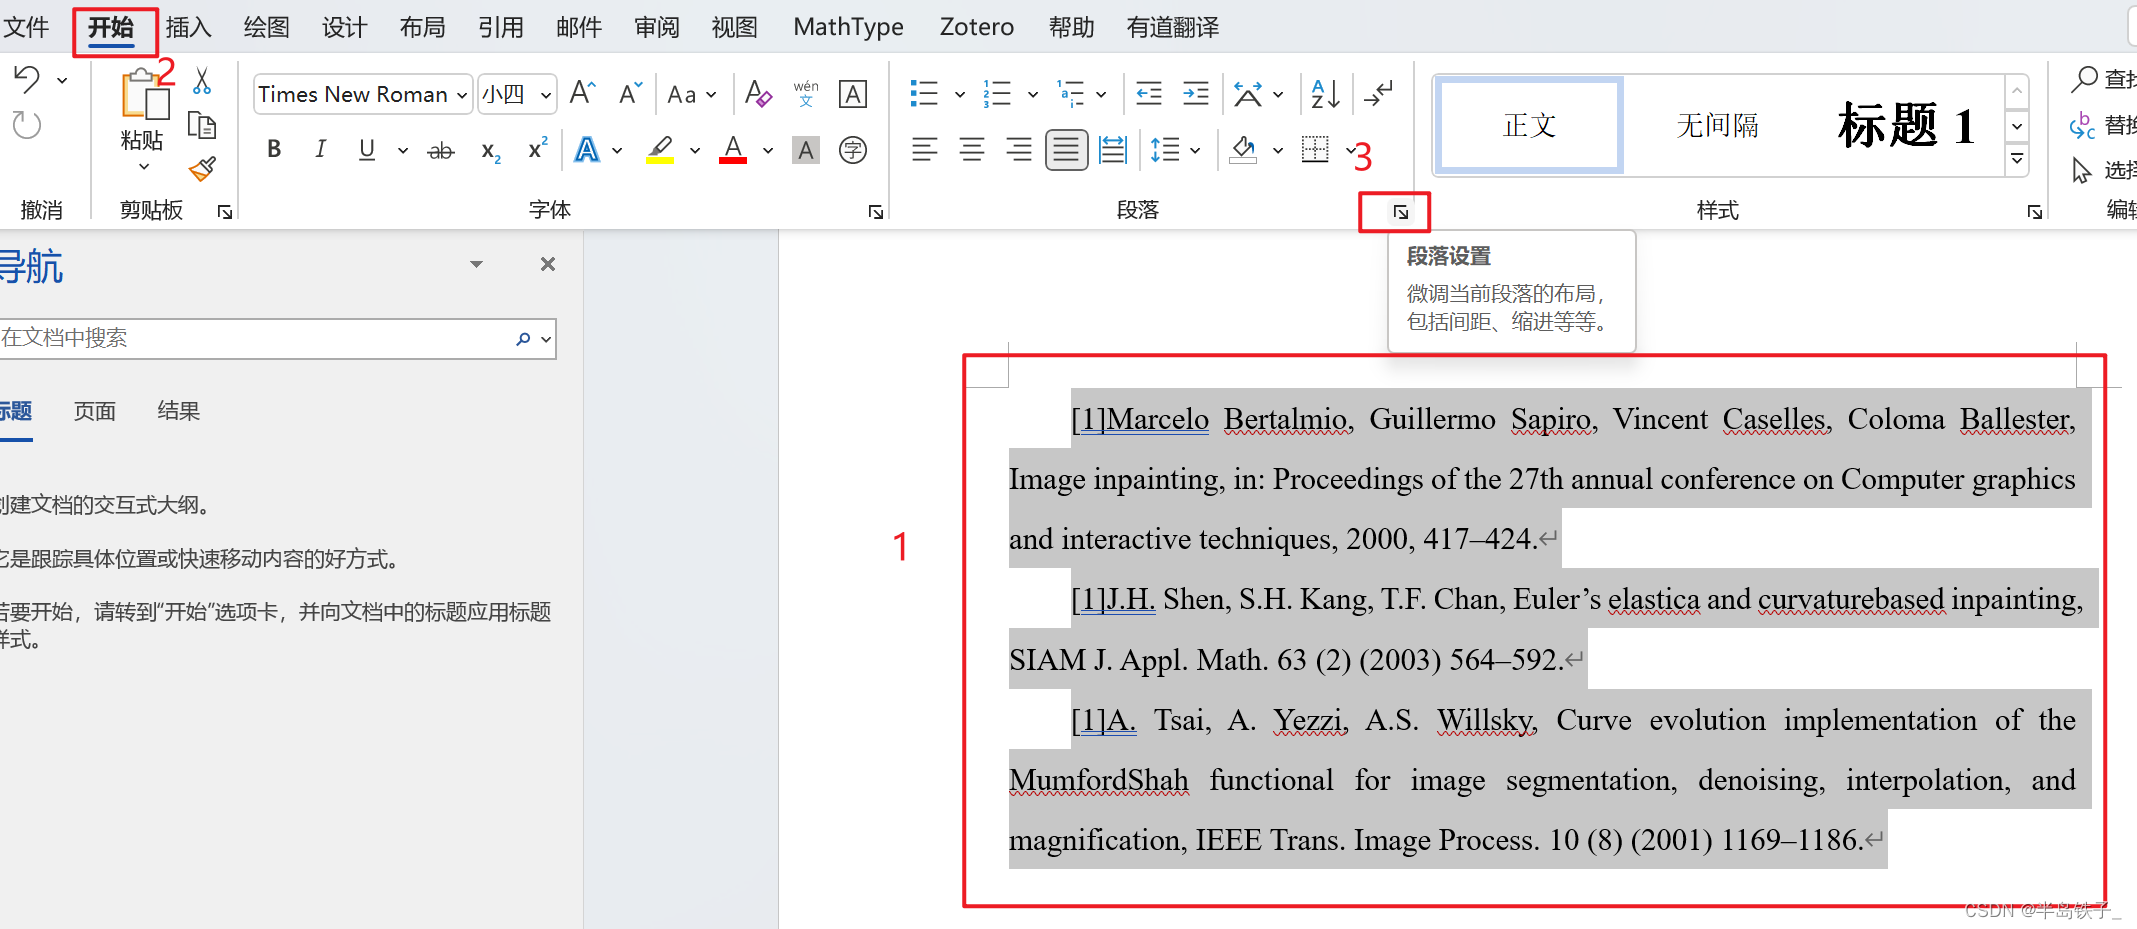Screen dimensions: 2137x929
Task: Toggle Subscript formatting
Action: (x=490, y=151)
